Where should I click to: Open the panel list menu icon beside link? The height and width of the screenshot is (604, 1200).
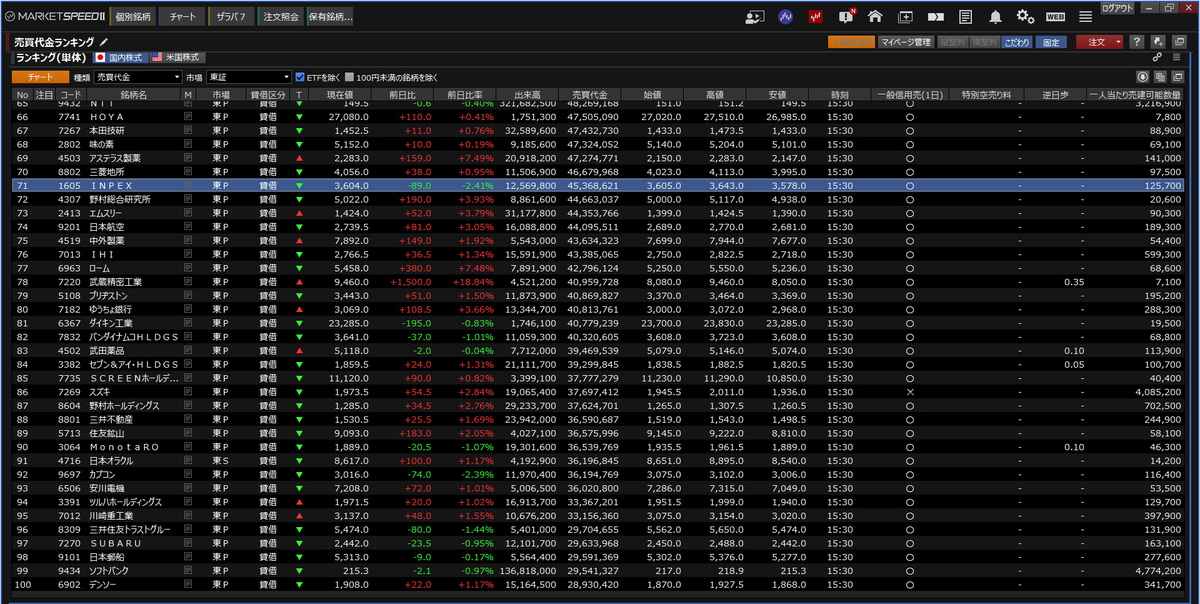(1175, 57)
